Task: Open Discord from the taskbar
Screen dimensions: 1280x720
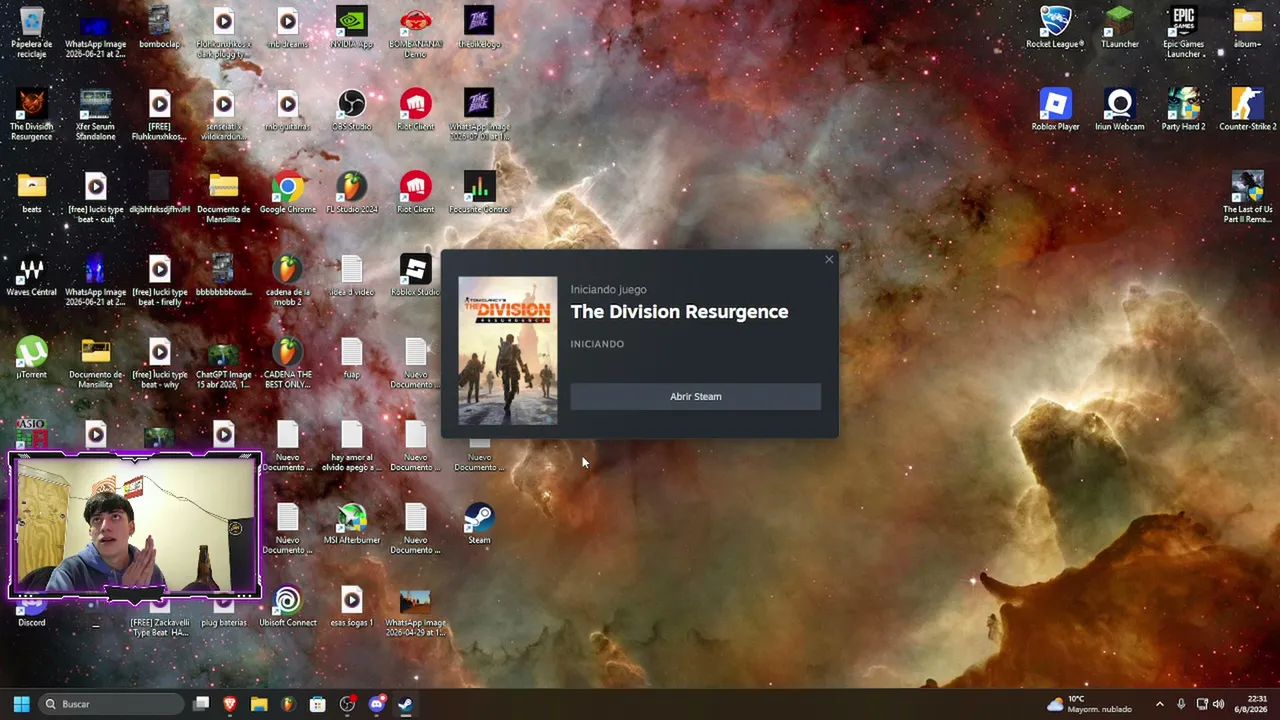Action: [x=376, y=704]
